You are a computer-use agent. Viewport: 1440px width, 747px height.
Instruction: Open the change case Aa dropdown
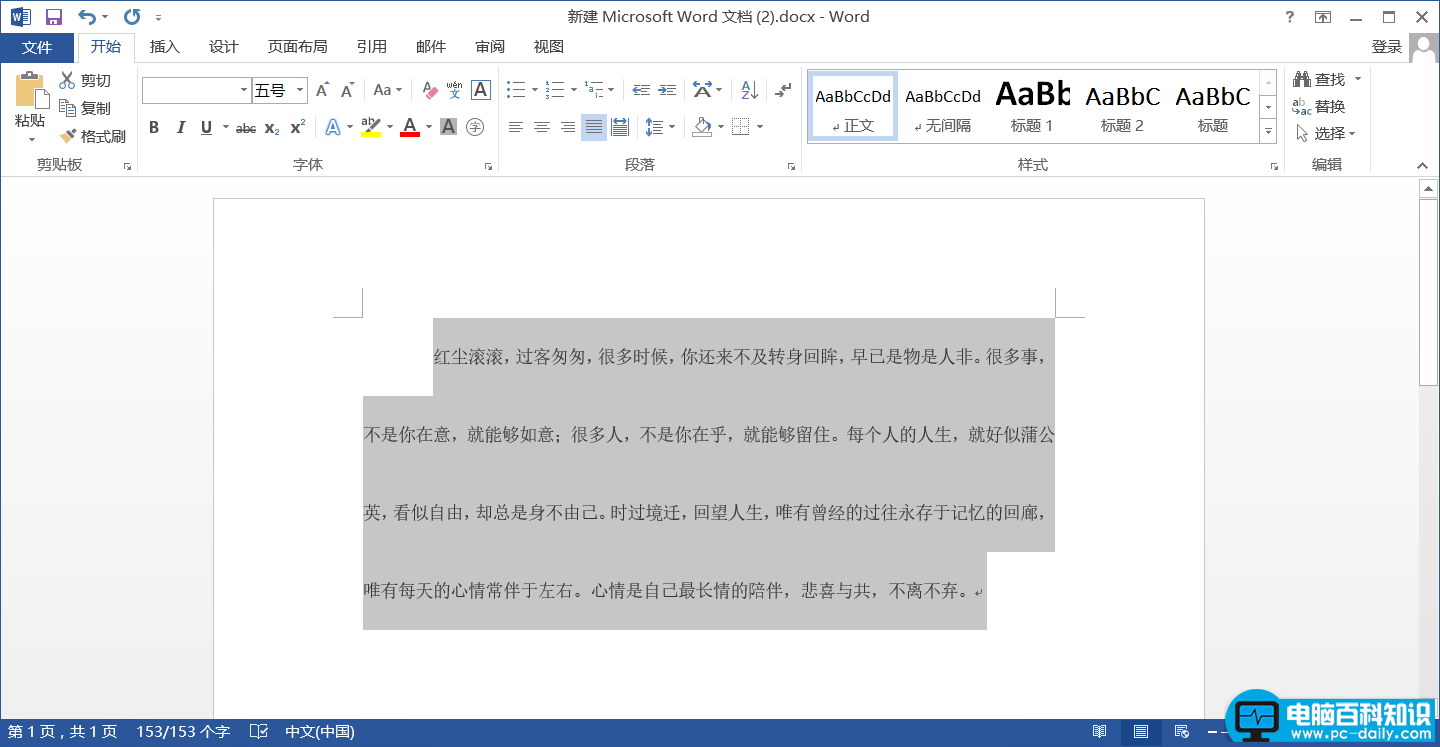387,90
